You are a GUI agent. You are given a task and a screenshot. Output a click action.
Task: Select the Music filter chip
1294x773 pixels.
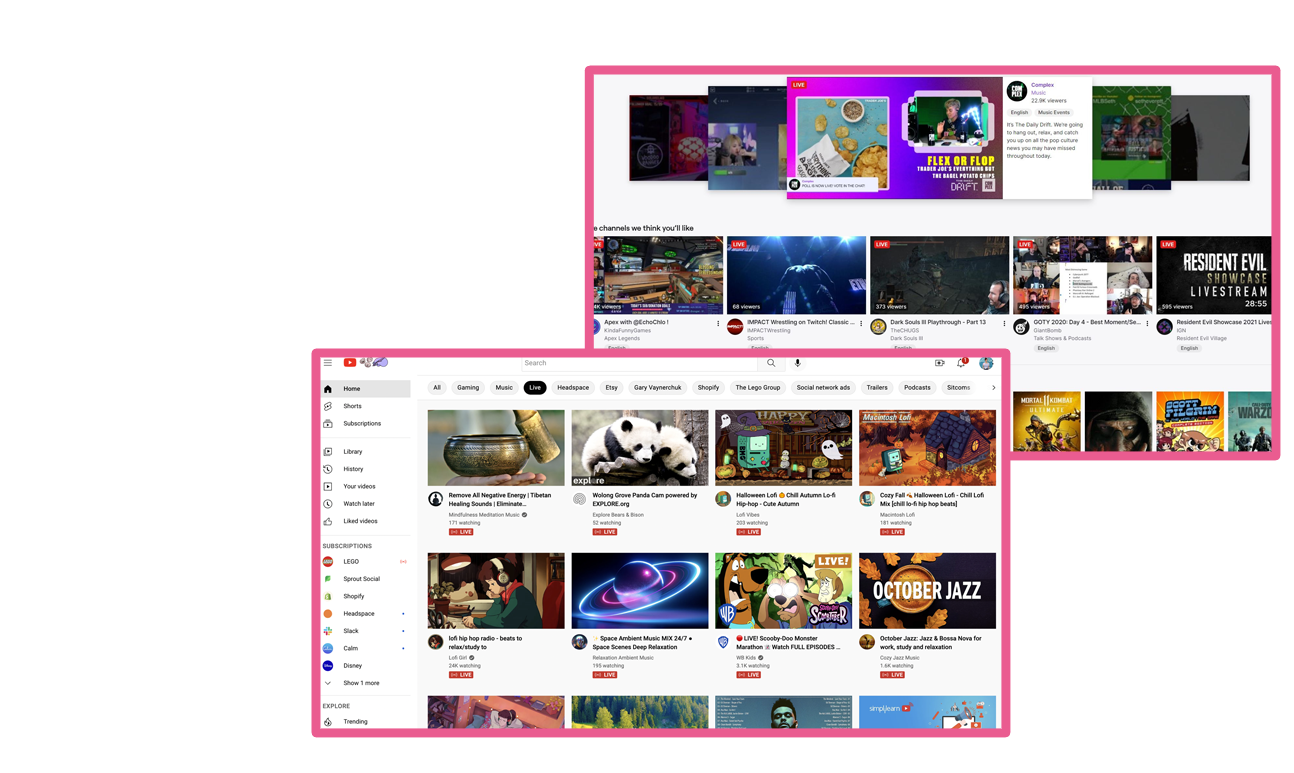click(x=504, y=388)
